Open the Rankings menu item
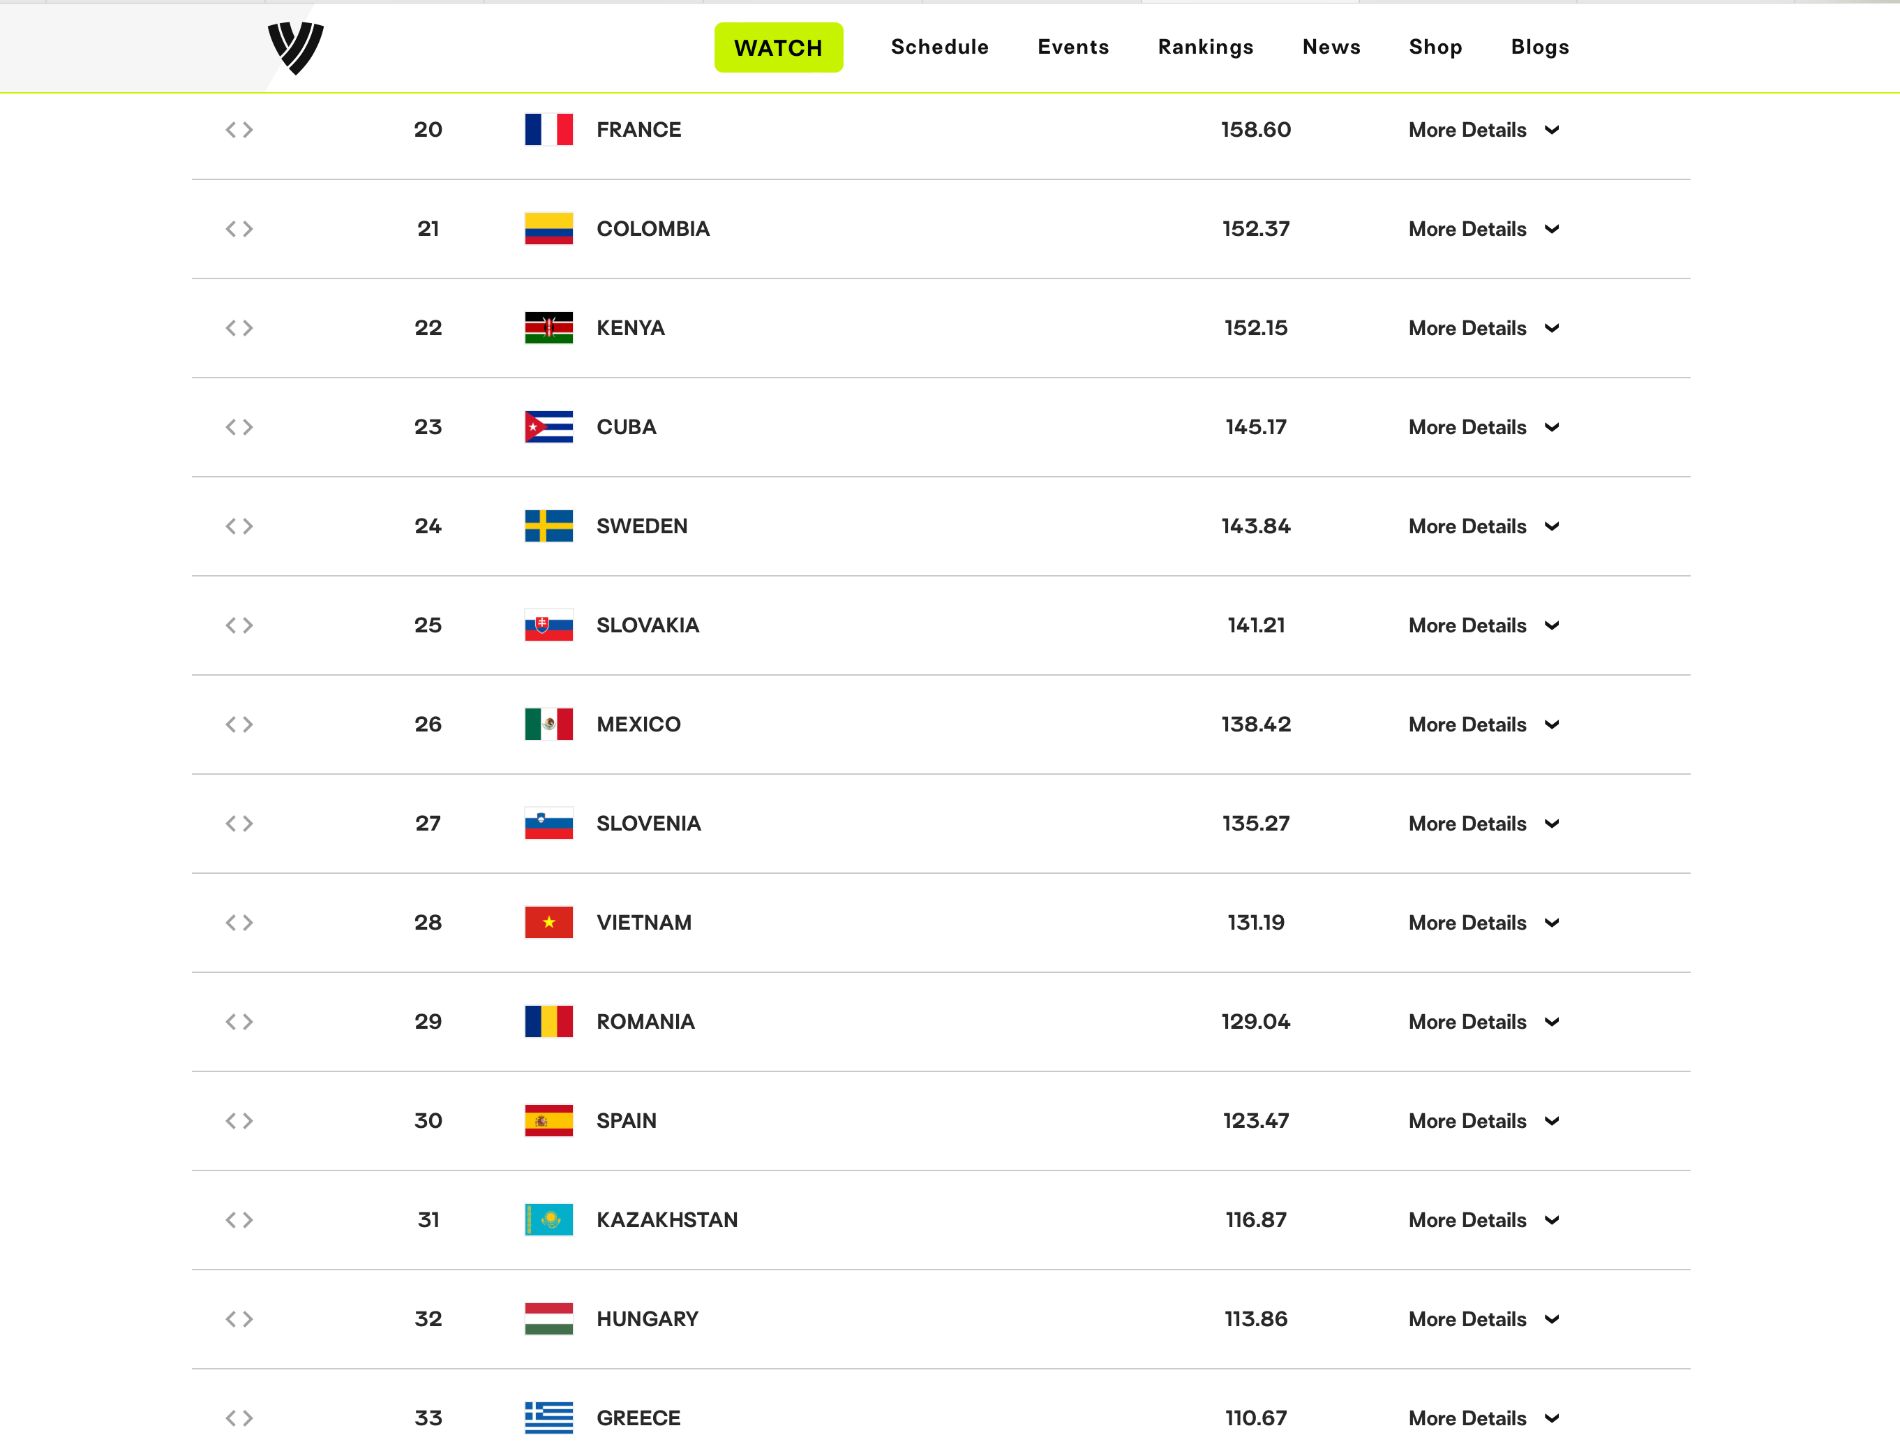 (x=1206, y=47)
